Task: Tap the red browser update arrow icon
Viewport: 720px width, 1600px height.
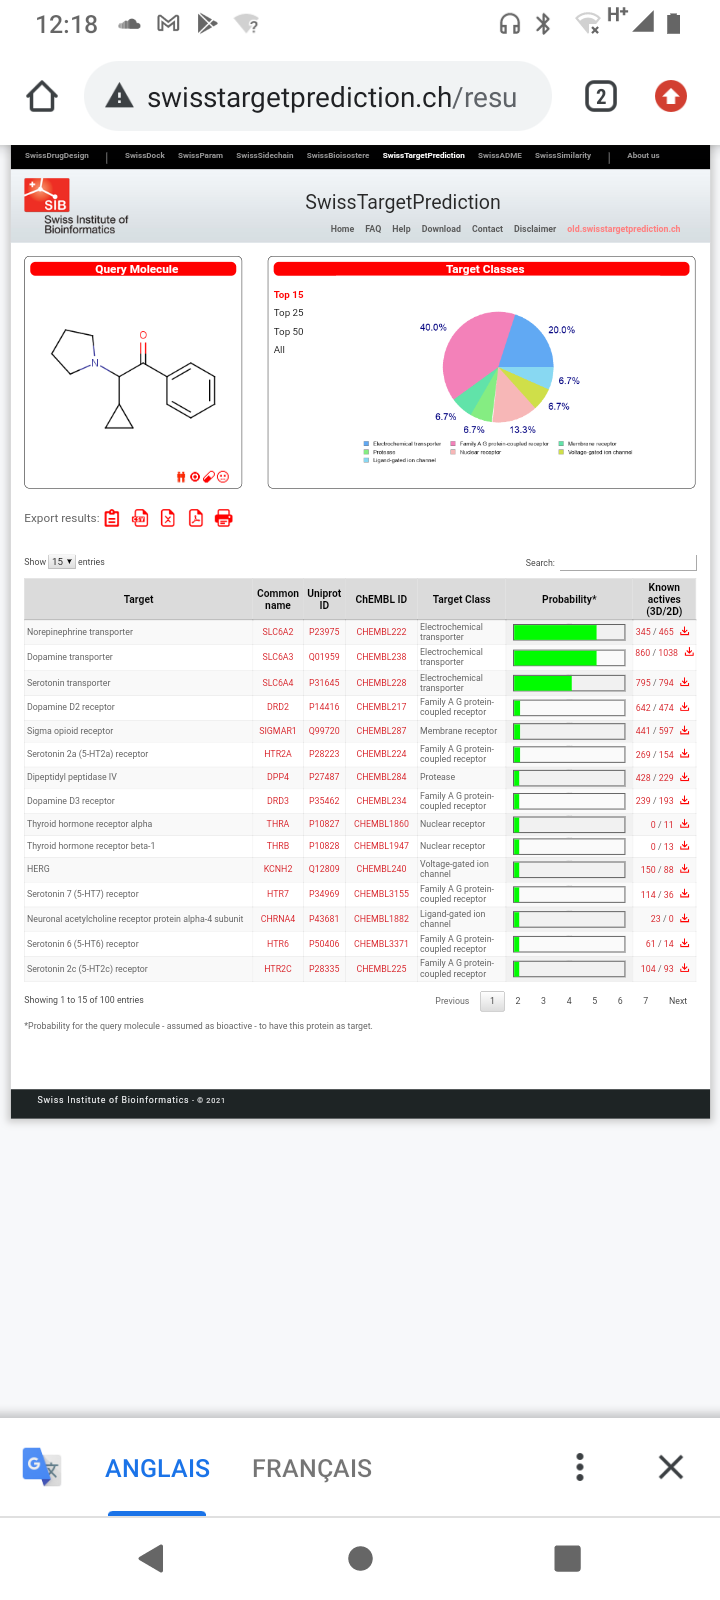Action: point(671,97)
